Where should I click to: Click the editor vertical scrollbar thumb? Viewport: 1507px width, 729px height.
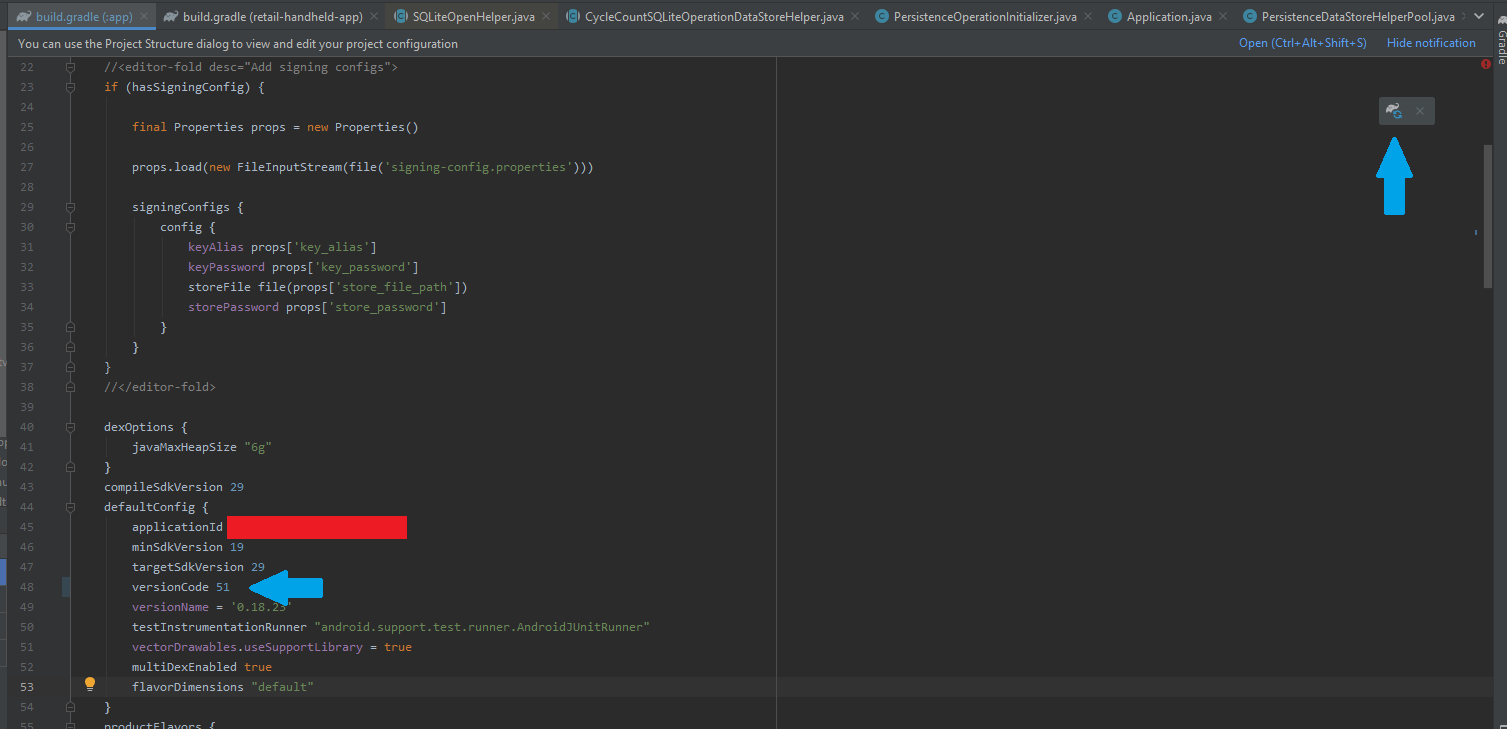[1488, 215]
